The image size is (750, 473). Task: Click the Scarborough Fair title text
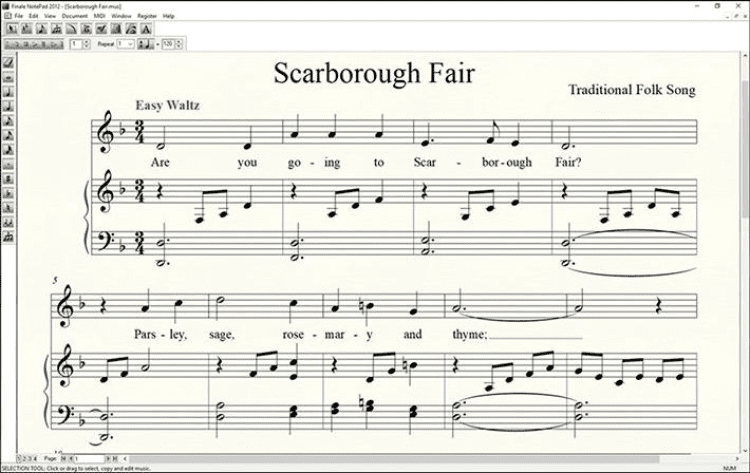[x=374, y=73]
